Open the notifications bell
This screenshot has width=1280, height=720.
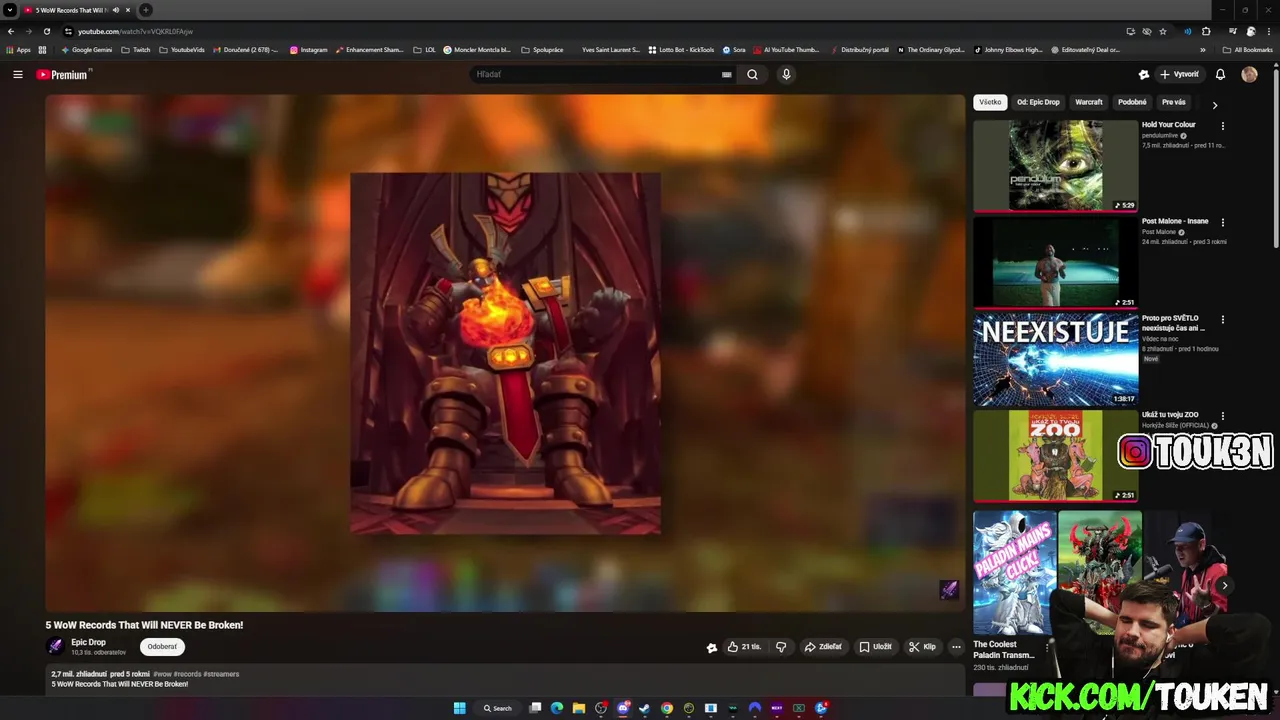pos(1220,74)
